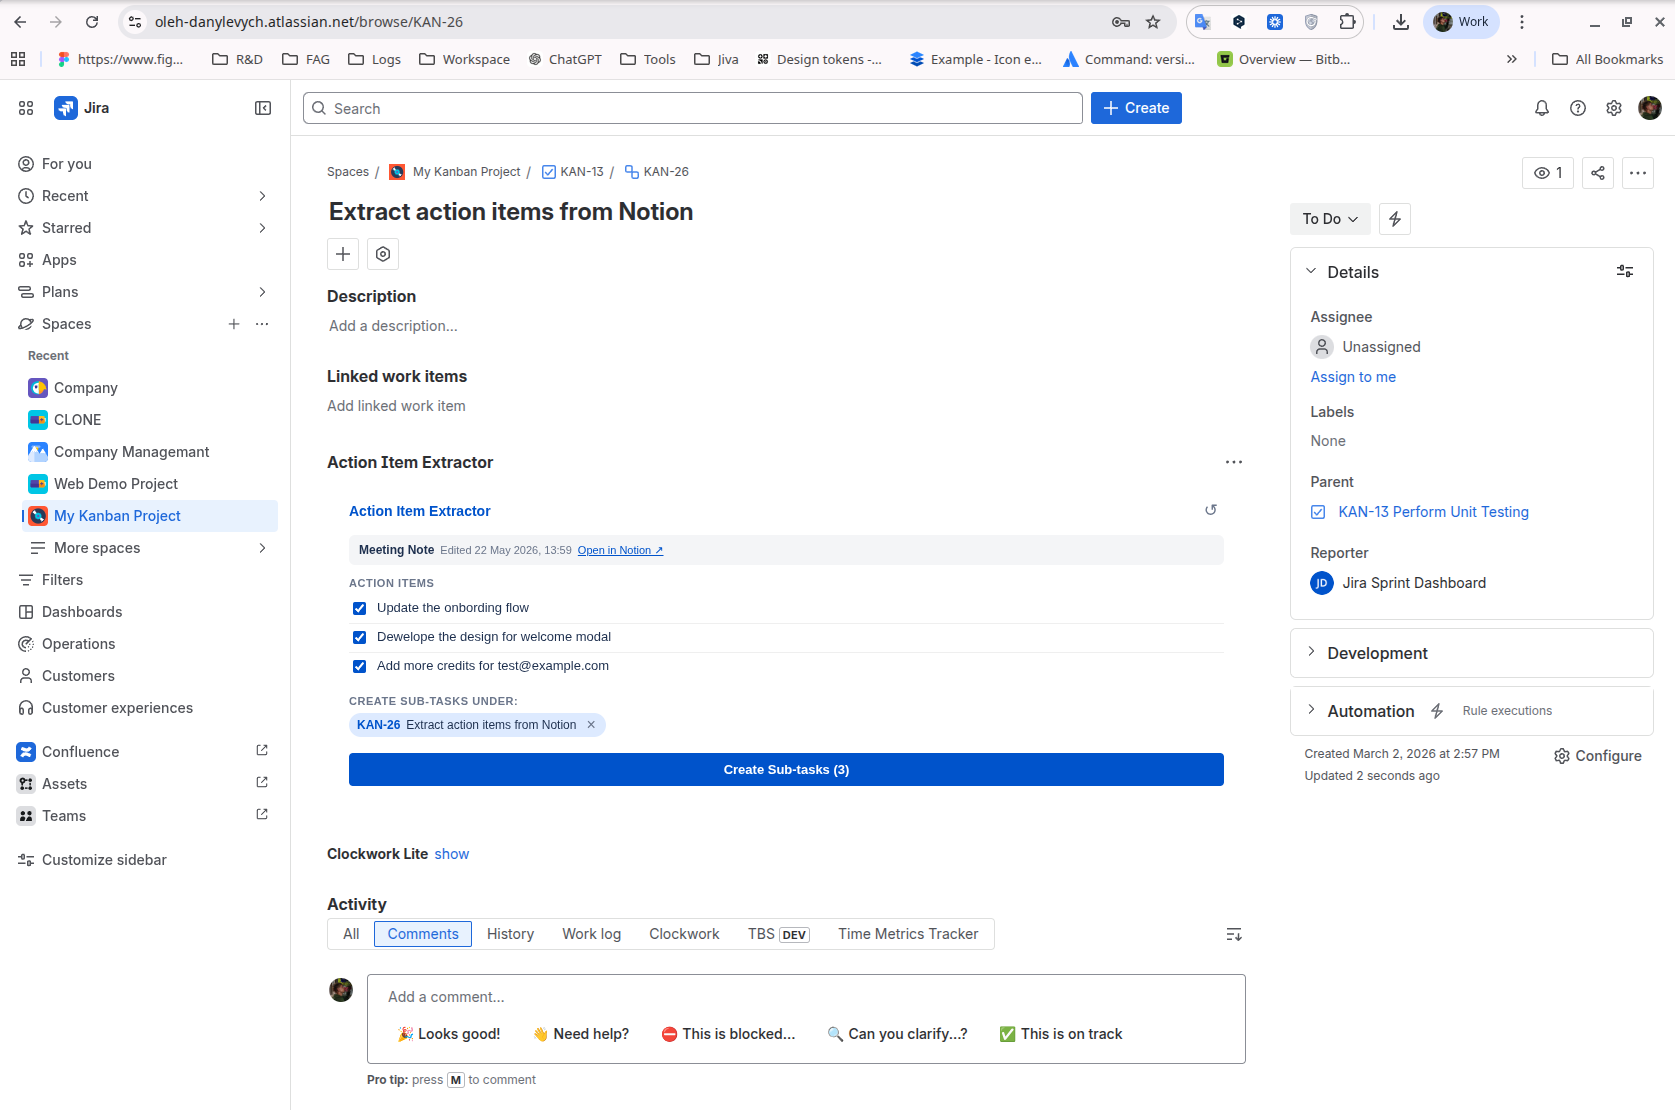Open Confluence external link icon
This screenshot has height=1110, width=1675.
point(262,751)
